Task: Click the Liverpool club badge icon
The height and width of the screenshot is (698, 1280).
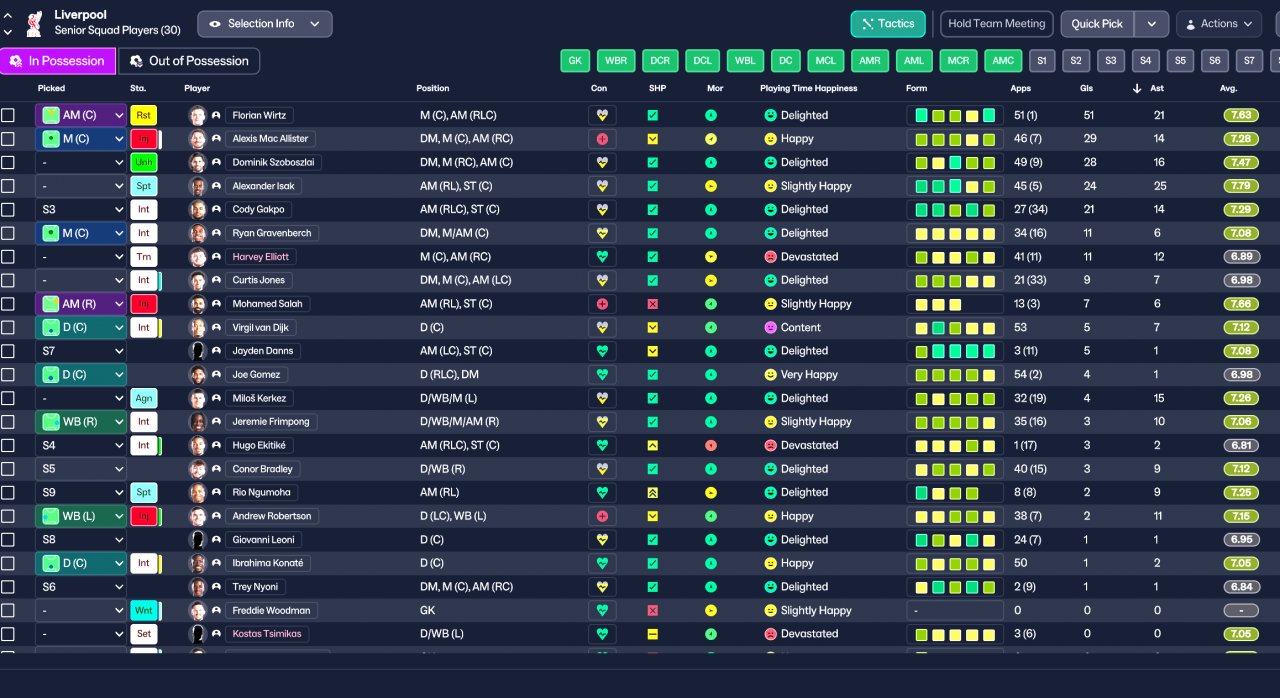Action: (x=35, y=23)
